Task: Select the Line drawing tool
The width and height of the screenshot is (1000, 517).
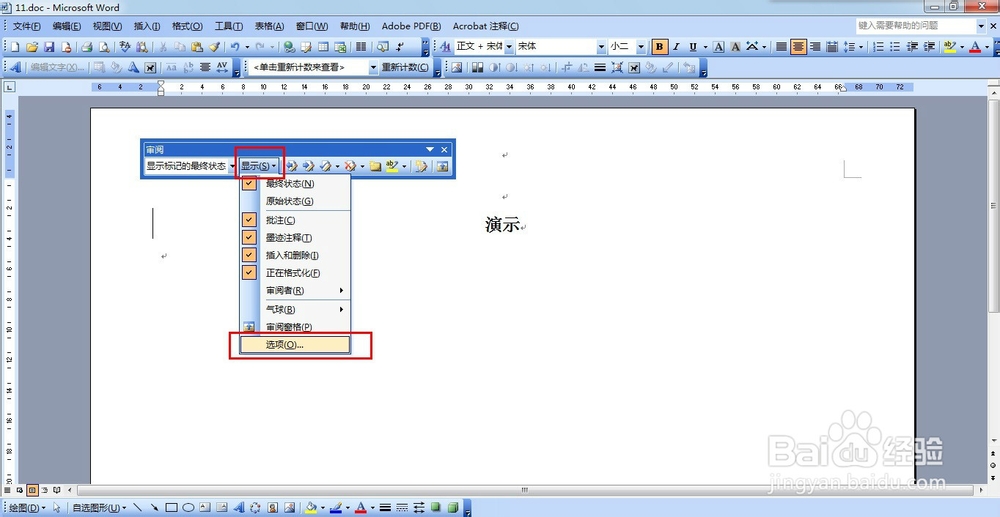Action: (138, 508)
